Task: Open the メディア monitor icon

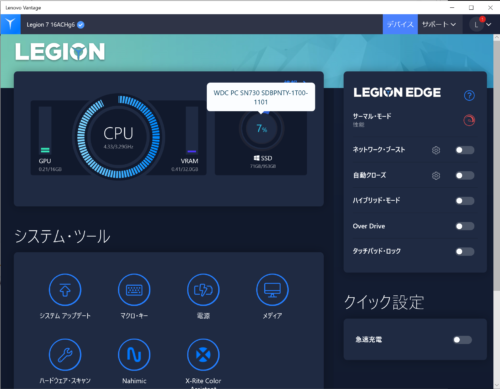Action: (x=272, y=290)
